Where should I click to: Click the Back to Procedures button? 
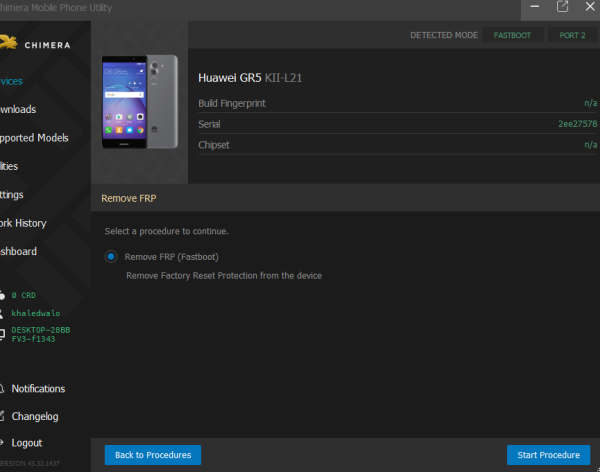click(x=153, y=455)
